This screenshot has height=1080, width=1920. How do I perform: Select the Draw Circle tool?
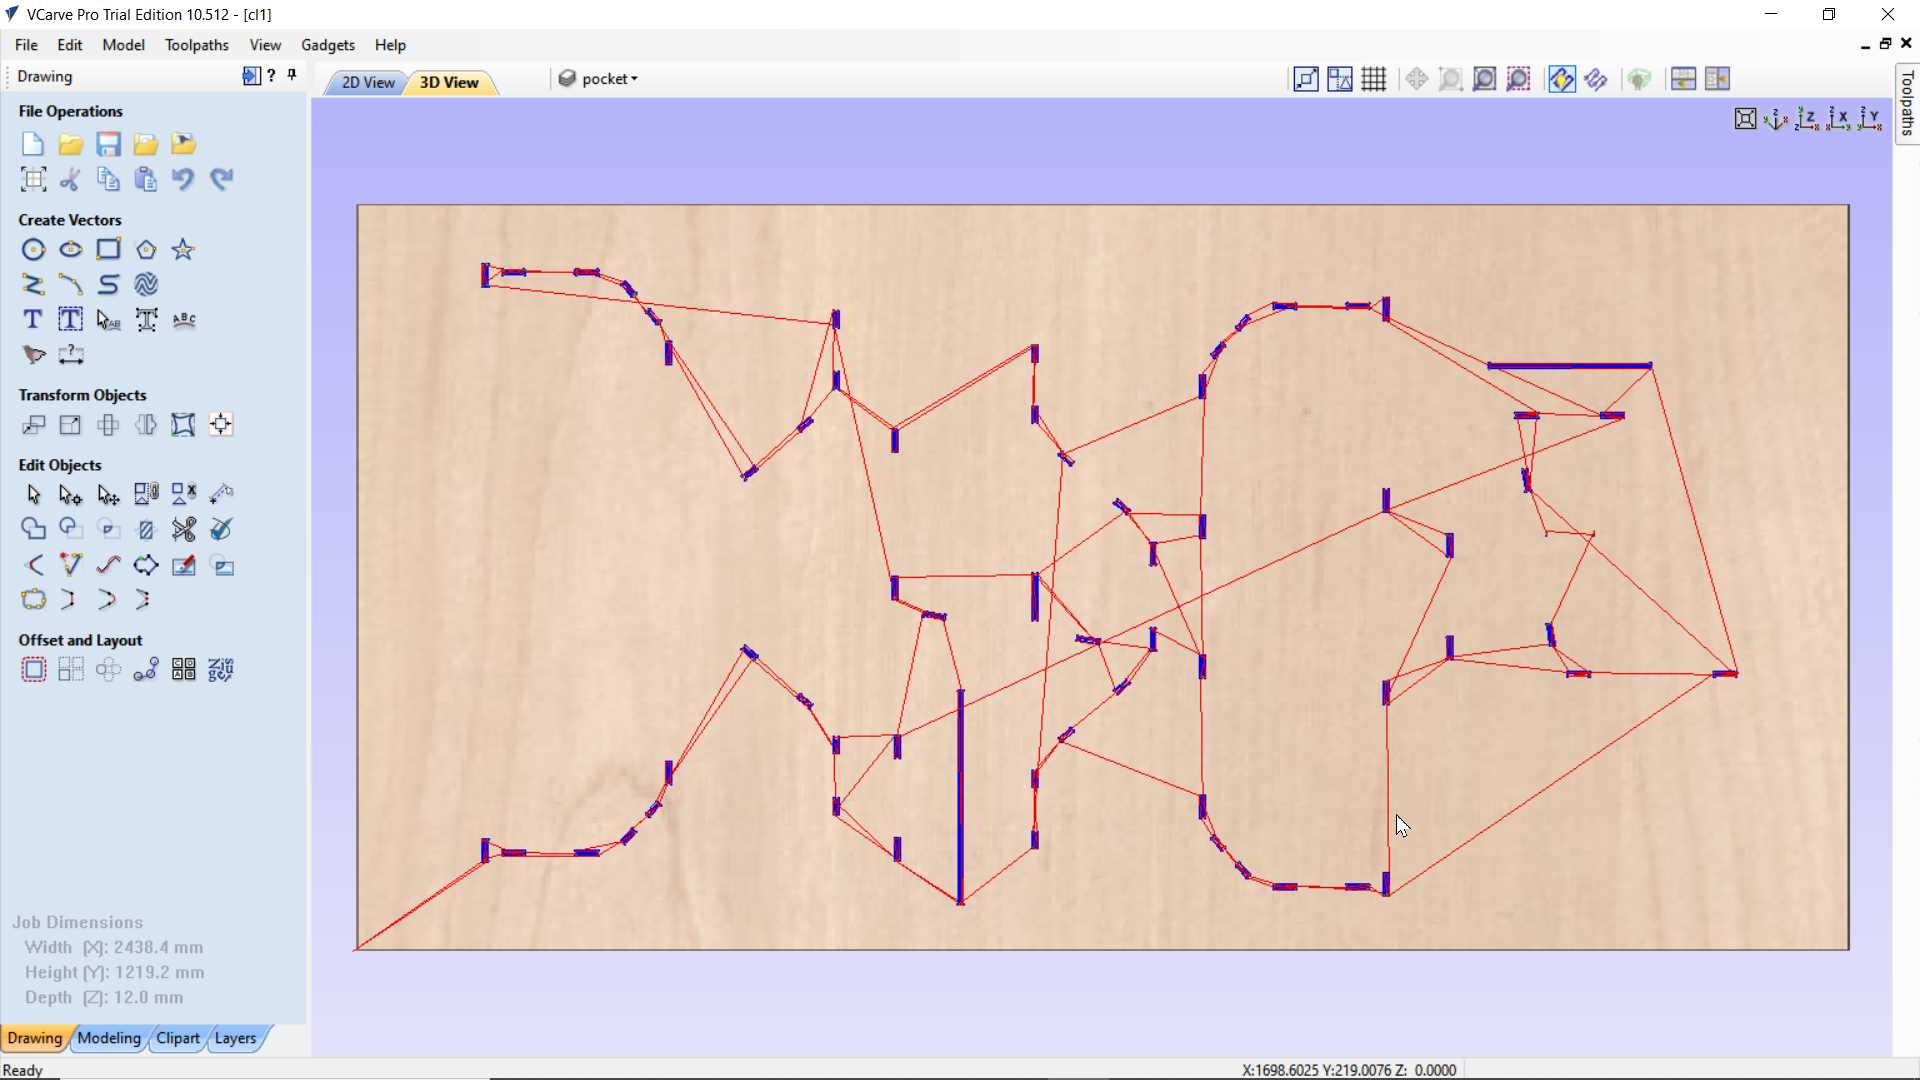click(x=33, y=250)
